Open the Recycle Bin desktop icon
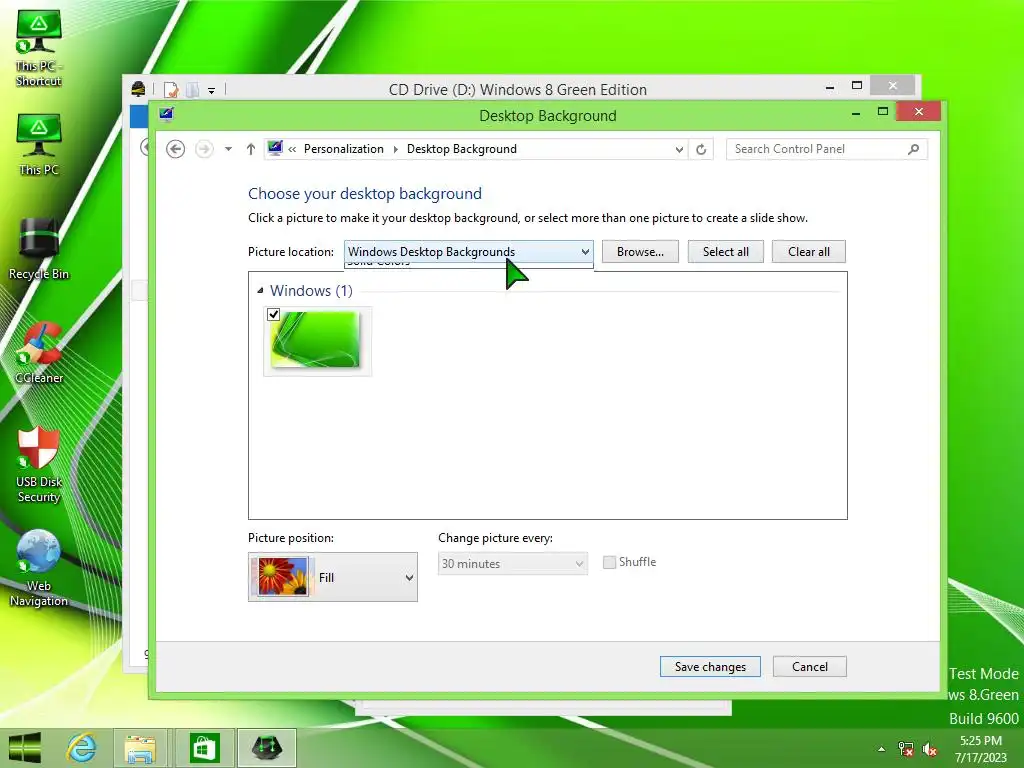 click(x=39, y=249)
